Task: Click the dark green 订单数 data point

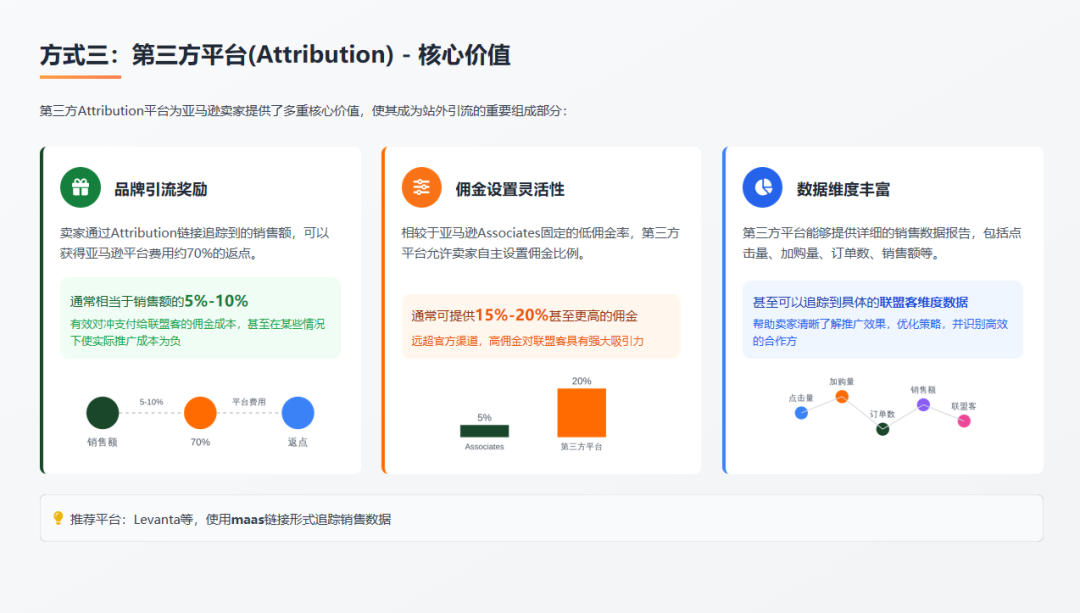Action: coord(882,429)
